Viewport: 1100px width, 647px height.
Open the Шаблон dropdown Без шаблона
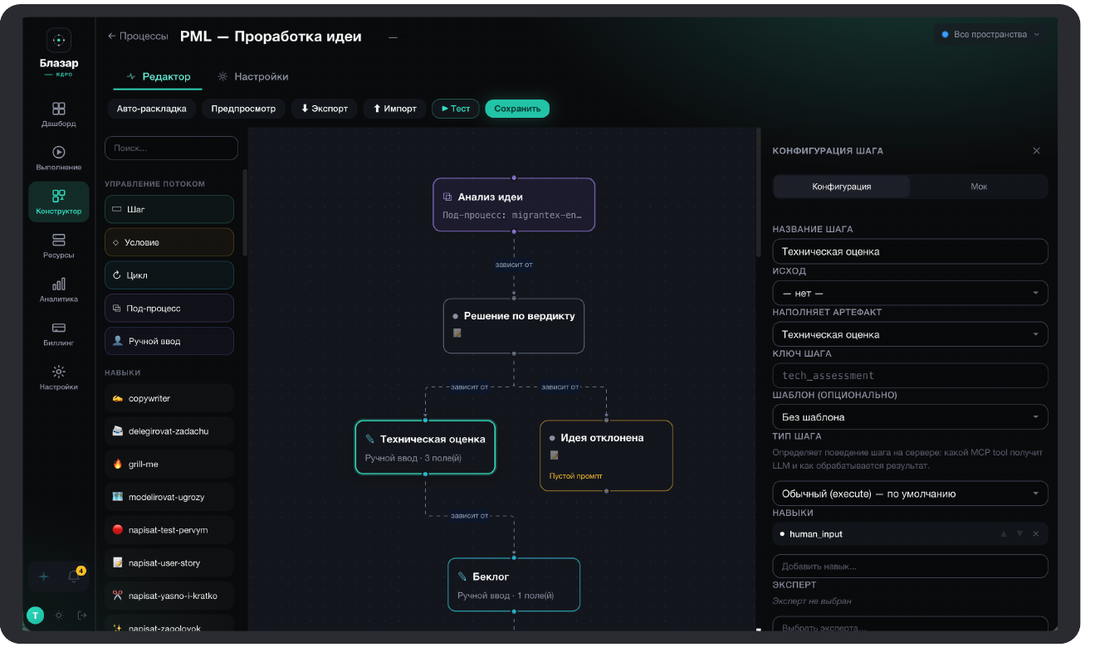pyautogui.click(x=910, y=418)
